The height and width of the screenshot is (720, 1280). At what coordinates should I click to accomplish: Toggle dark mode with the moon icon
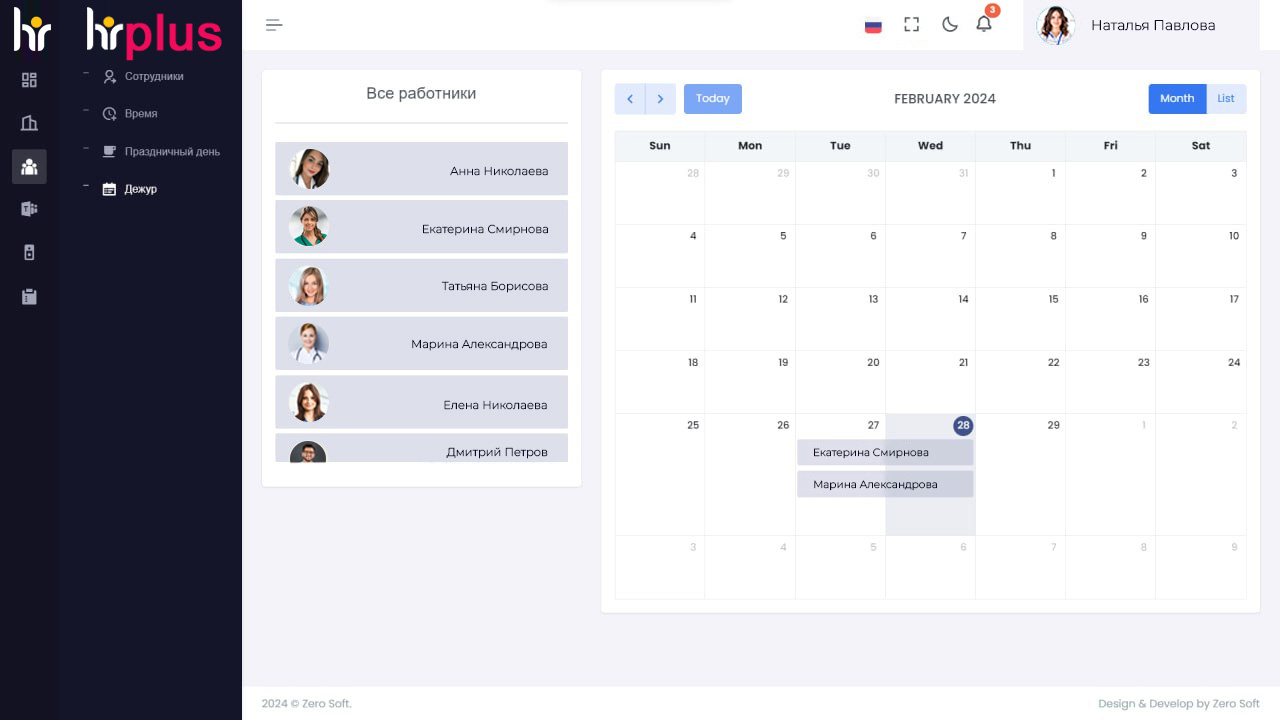(x=949, y=24)
